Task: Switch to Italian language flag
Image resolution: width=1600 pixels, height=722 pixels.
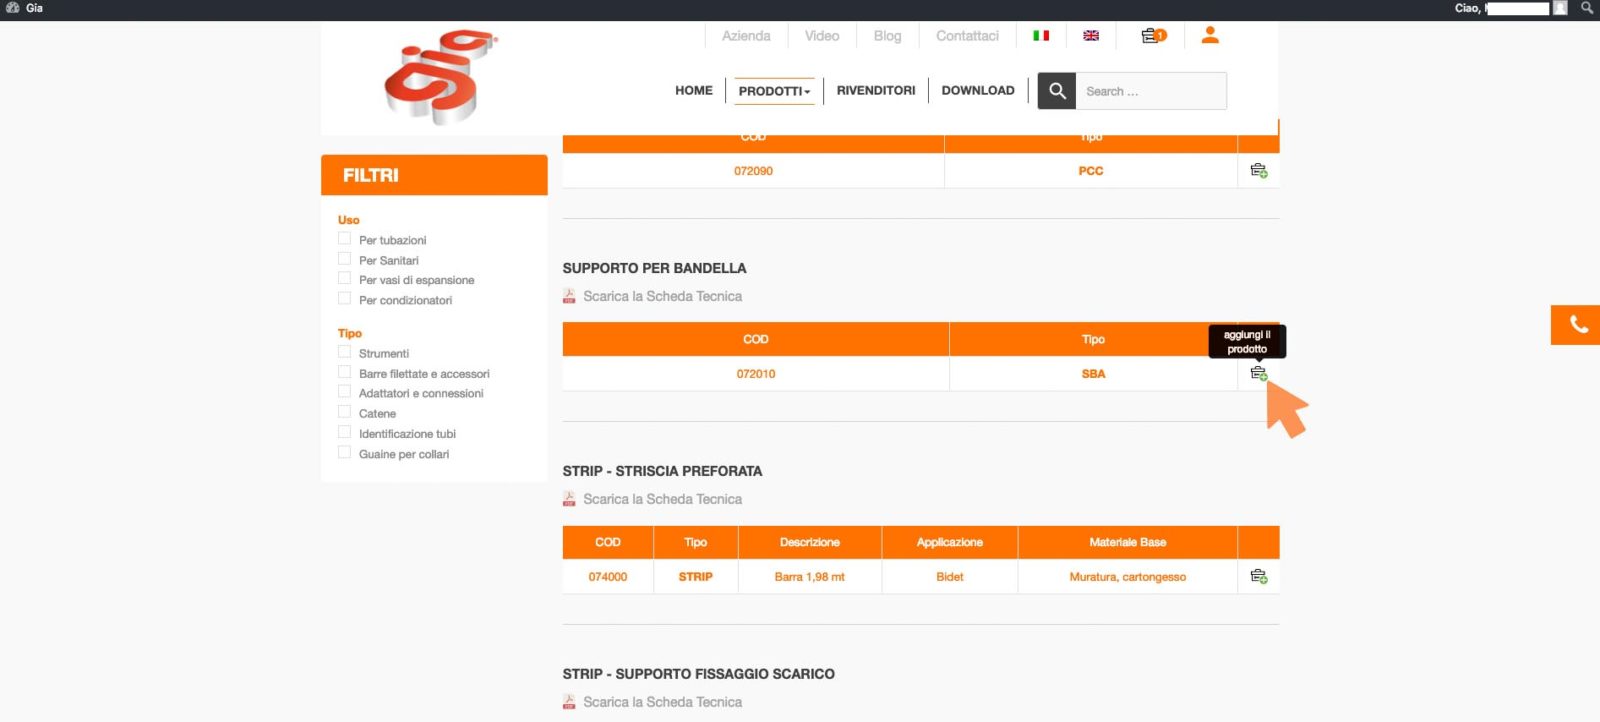Action: (x=1041, y=36)
